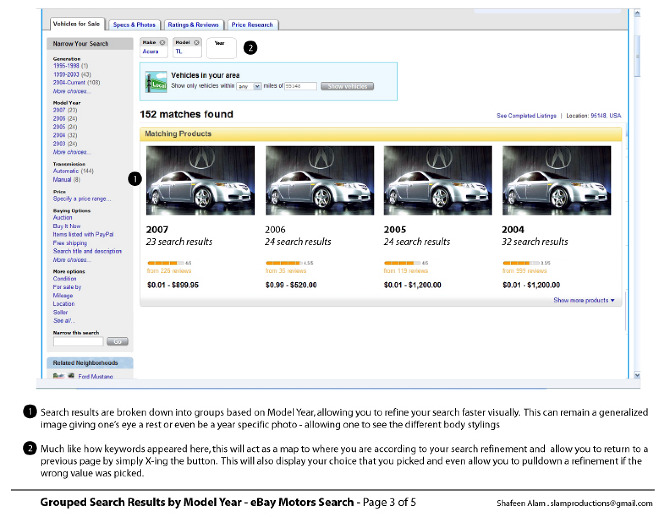Viewport: 670px width, 517px height.
Task: Select the Buy It Now option
Action: pos(67,226)
